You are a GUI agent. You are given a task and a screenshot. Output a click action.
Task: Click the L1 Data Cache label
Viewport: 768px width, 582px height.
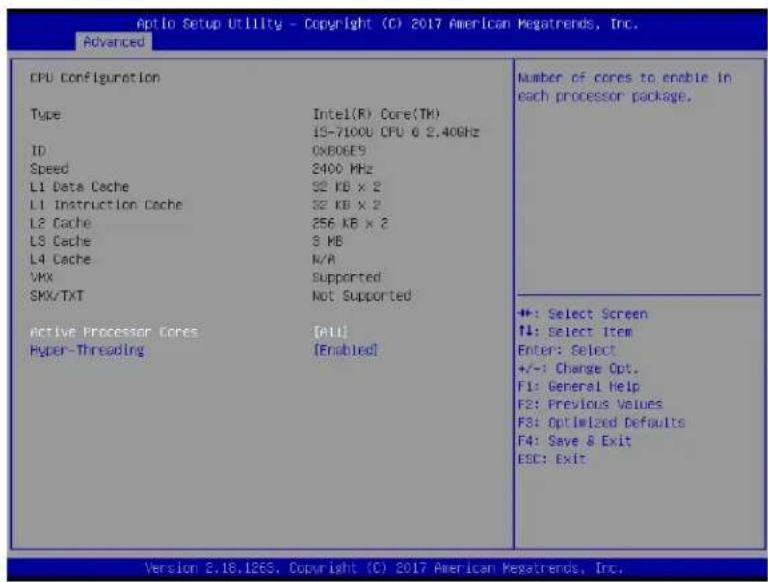point(79,187)
